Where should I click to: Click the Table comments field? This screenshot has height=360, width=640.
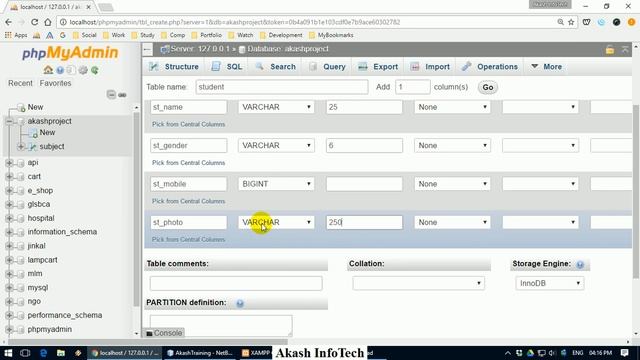point(236,283)
